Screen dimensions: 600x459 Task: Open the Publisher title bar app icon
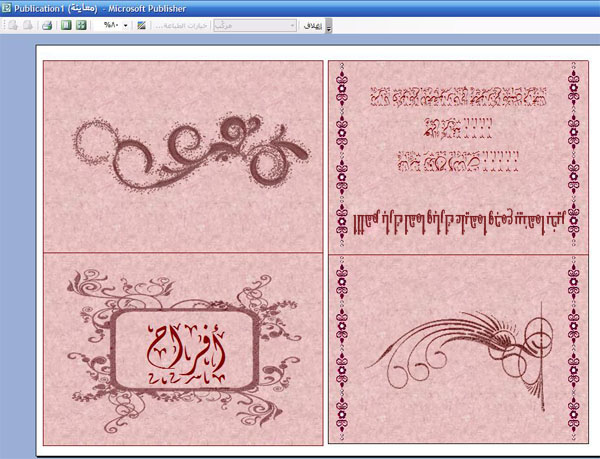tap(7, 7)
